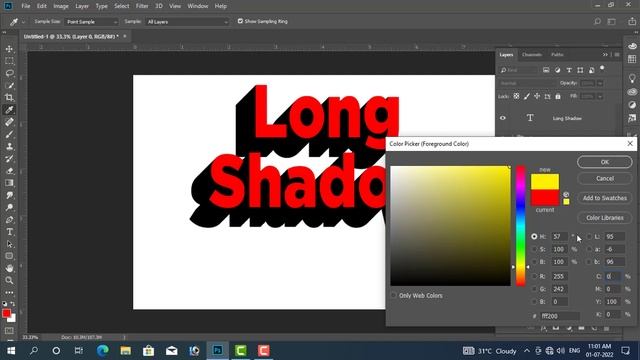Viewport: 640px width, 360px height.
Task: Select the S saturation radio button
Action: click(x=534, y=249)
